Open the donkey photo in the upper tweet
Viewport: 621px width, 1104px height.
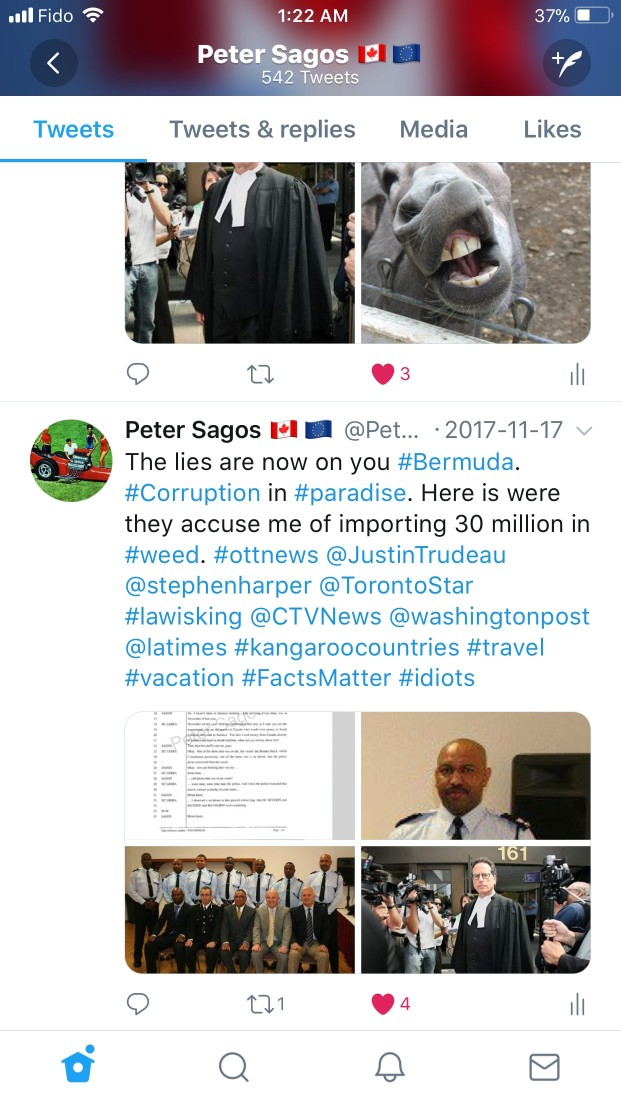coord(476,253)
